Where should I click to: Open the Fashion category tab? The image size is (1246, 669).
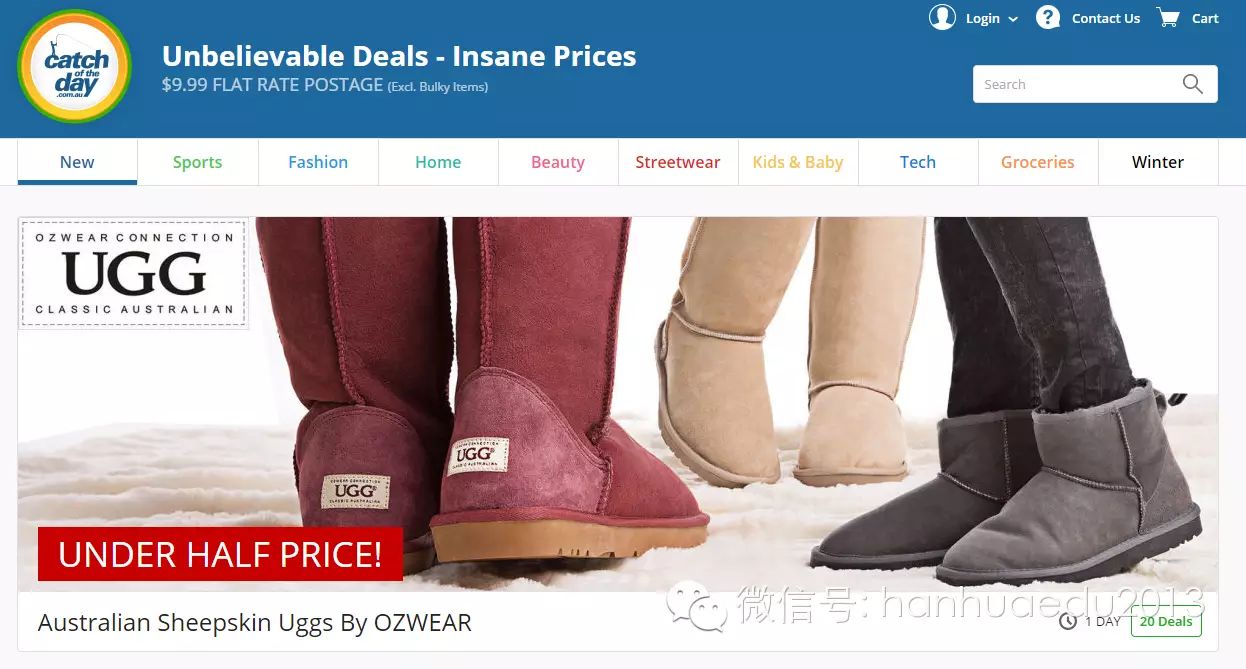coord(318,162)
